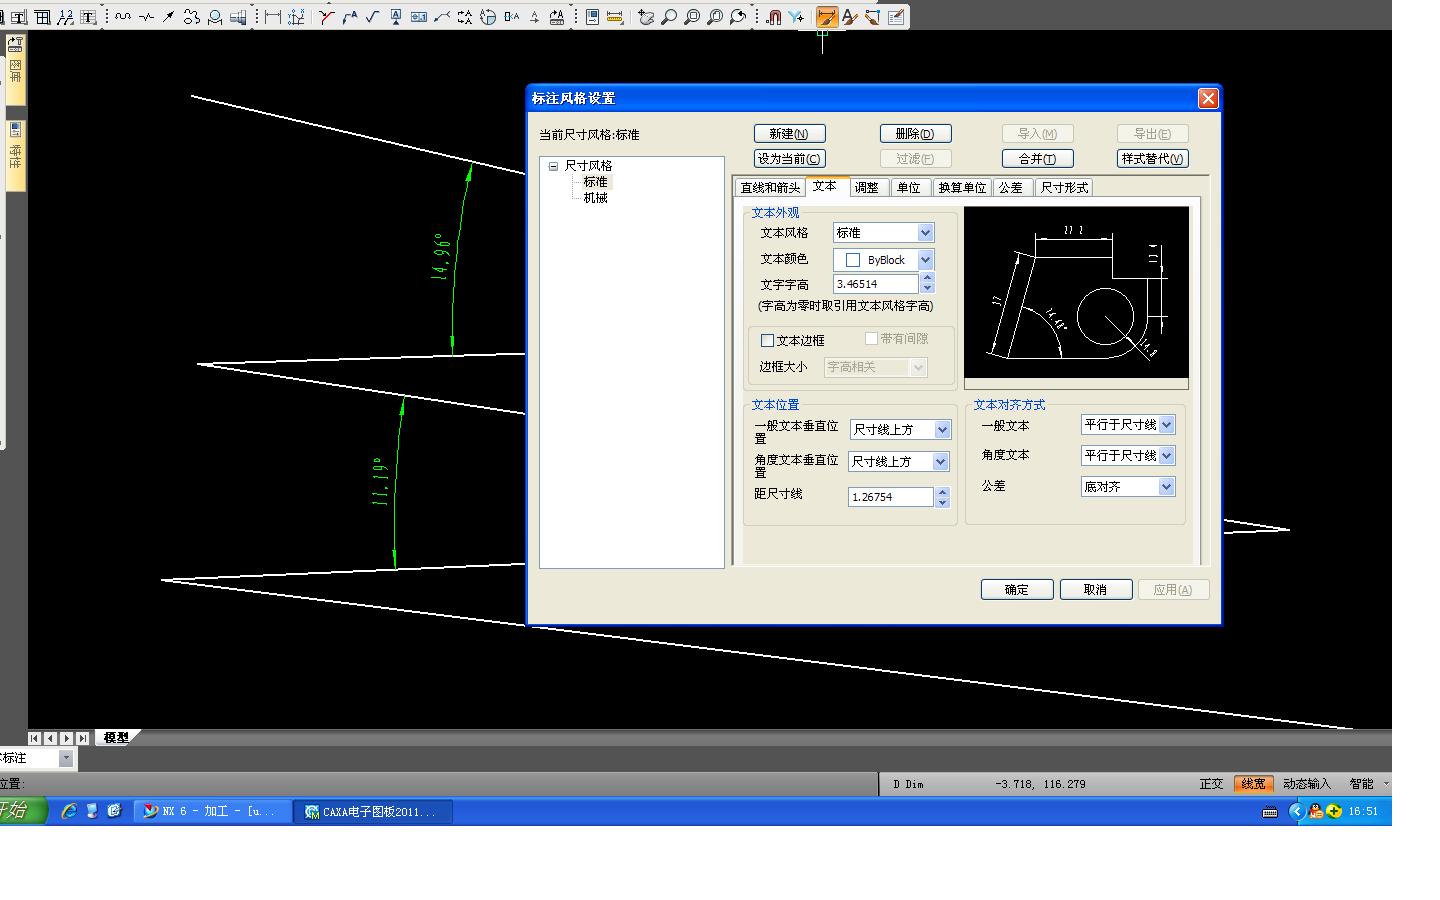Collapse the 尺寸风格 tree node

point(553,166)
